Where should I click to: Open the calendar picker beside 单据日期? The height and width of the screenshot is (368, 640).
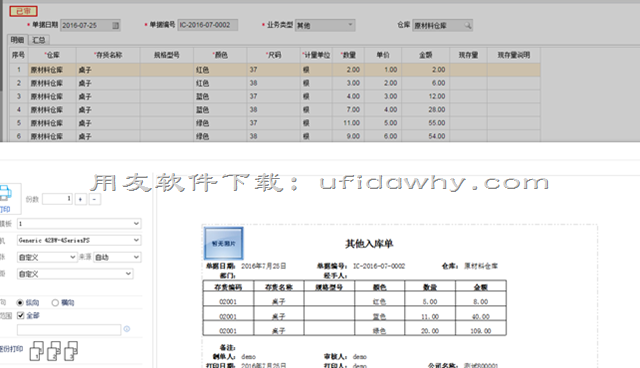pyautogui.click(x=116, y=25)
